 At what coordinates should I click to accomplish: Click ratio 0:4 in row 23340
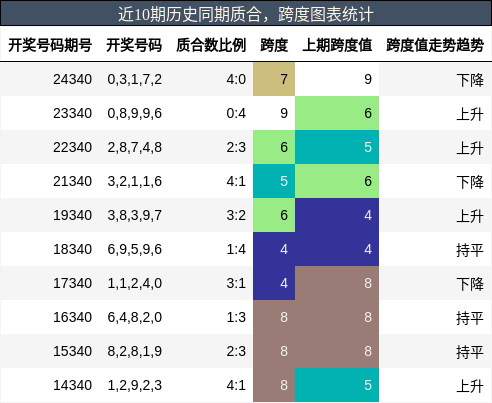pos(236,113)
